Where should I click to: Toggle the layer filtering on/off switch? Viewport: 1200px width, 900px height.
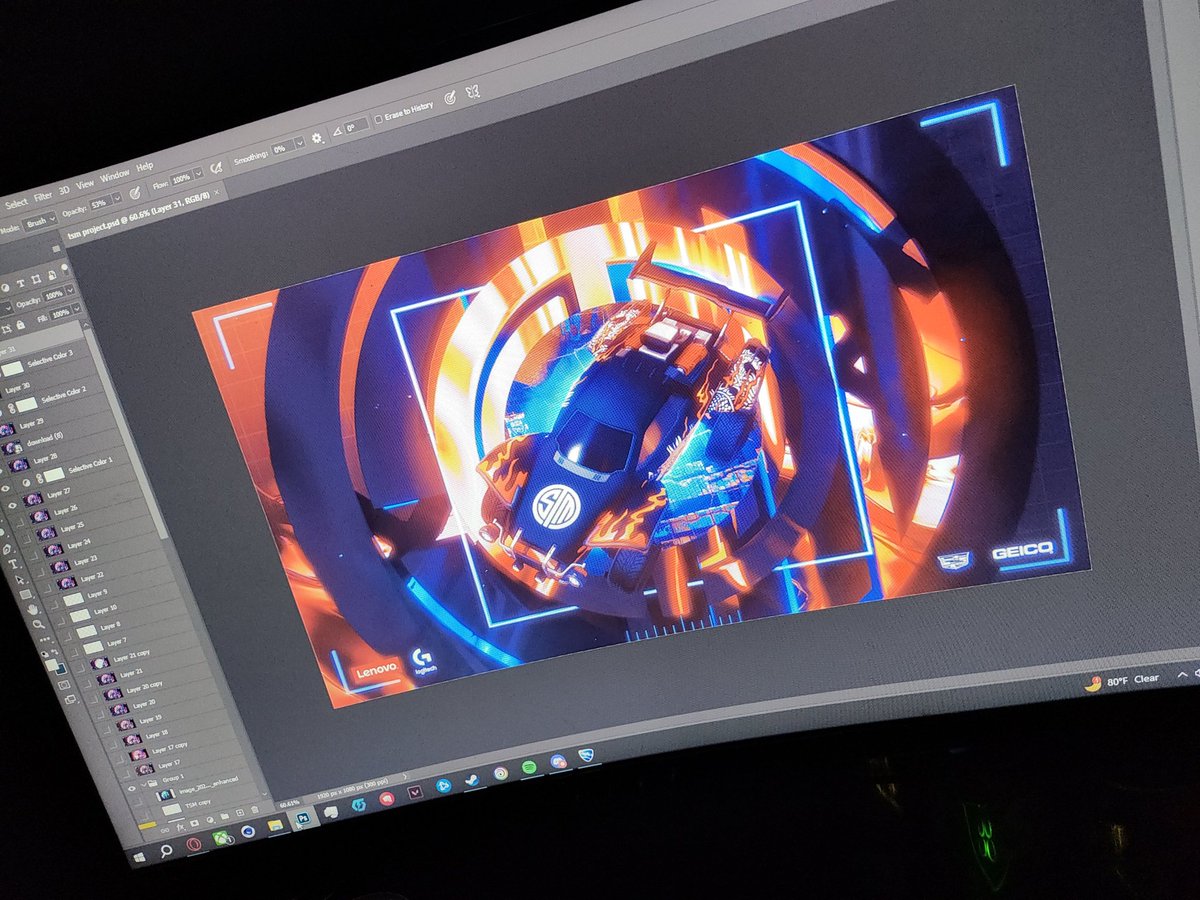pos(64,269)
